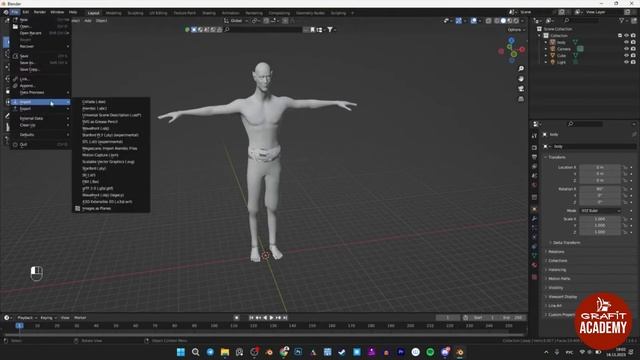The width and height of the screenshot is (640, 360).
Task: Open the Export submenu in File menu
Action: (41, 109)
